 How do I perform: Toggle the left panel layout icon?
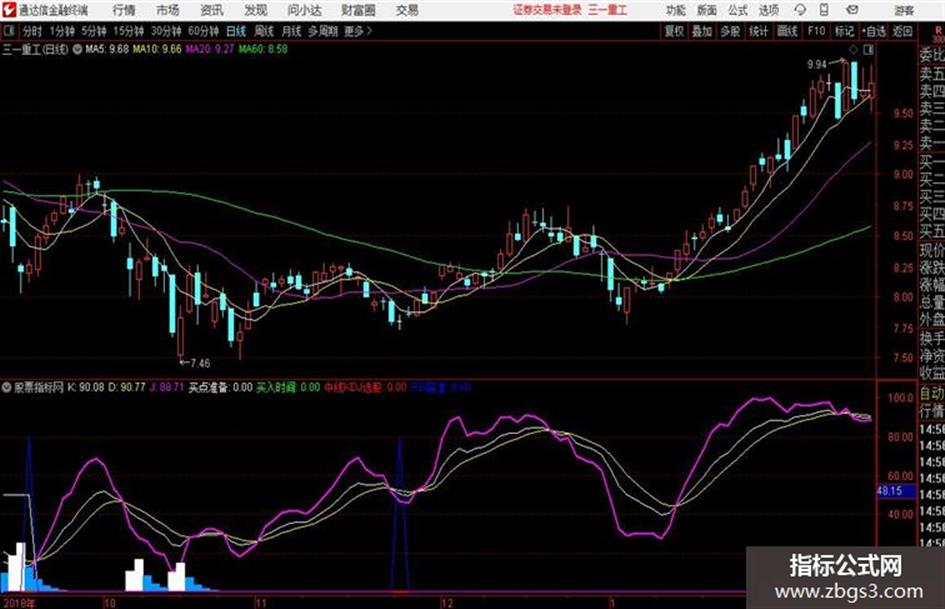pyautogui.click(x=8, y=31)
